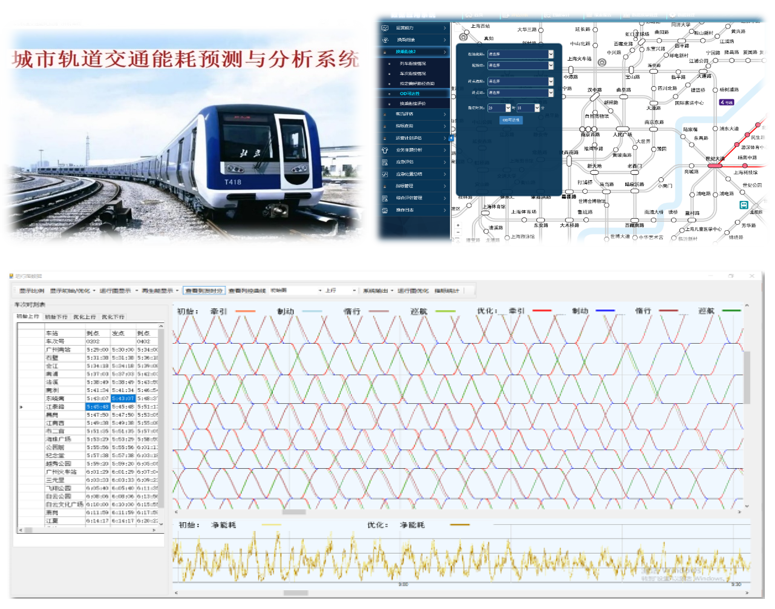Click the 人民广场 station marker on the map

coord(624,128)
